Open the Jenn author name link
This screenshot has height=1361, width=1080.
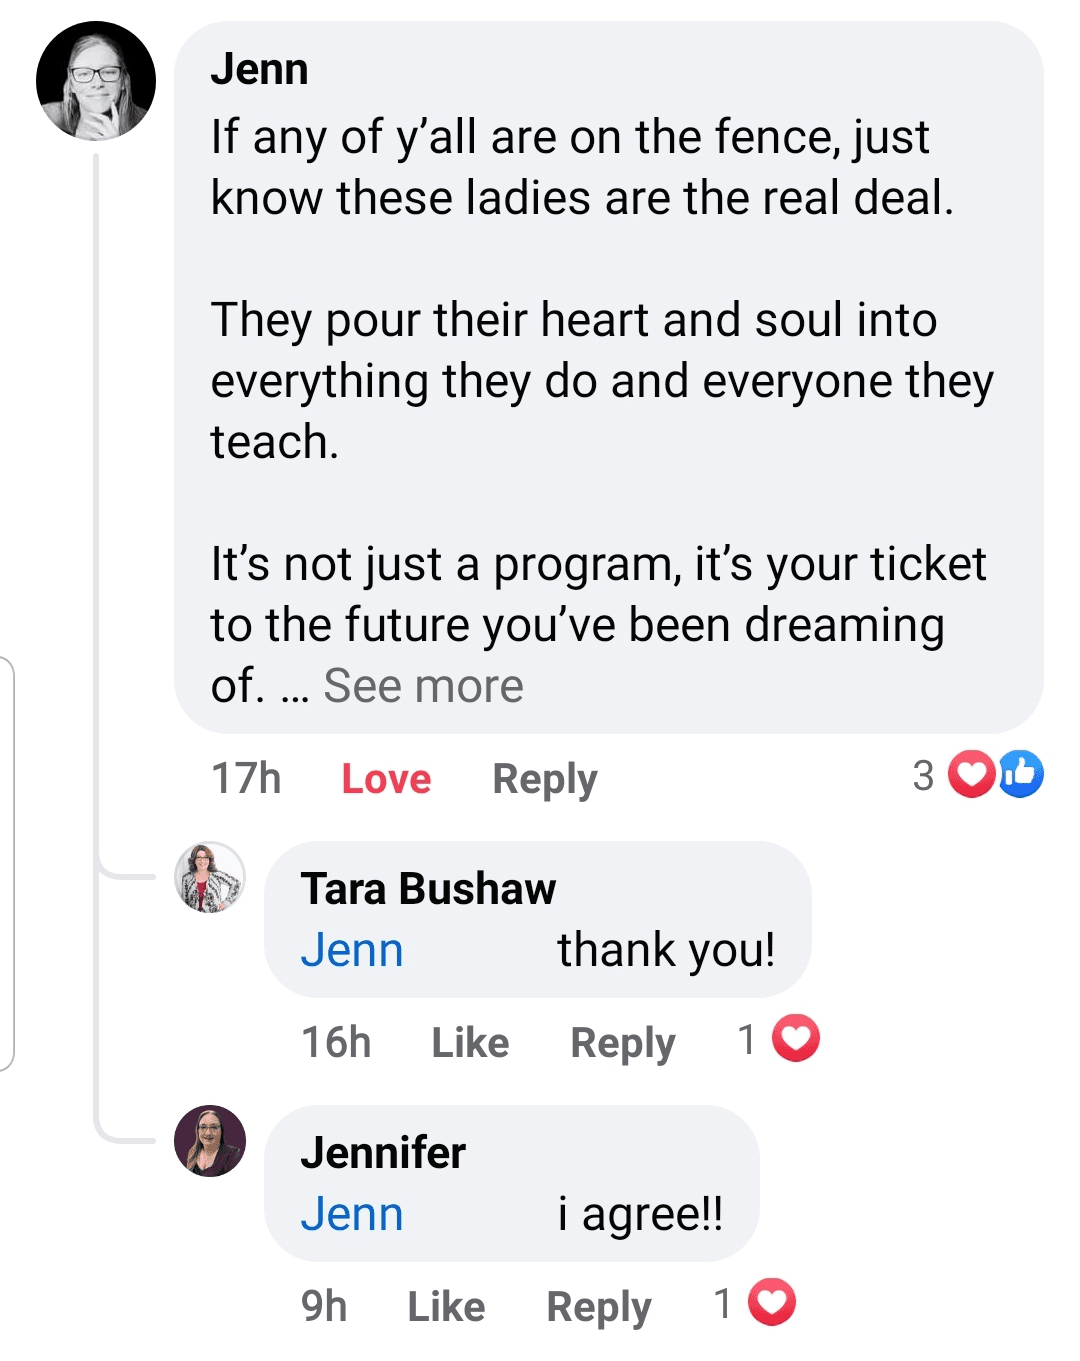pyautogui.click(x=259, y=69)
